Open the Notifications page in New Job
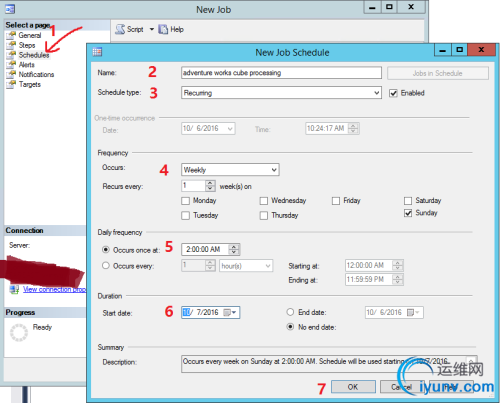Viewport: 500px width, 403px height. (36, 74)
